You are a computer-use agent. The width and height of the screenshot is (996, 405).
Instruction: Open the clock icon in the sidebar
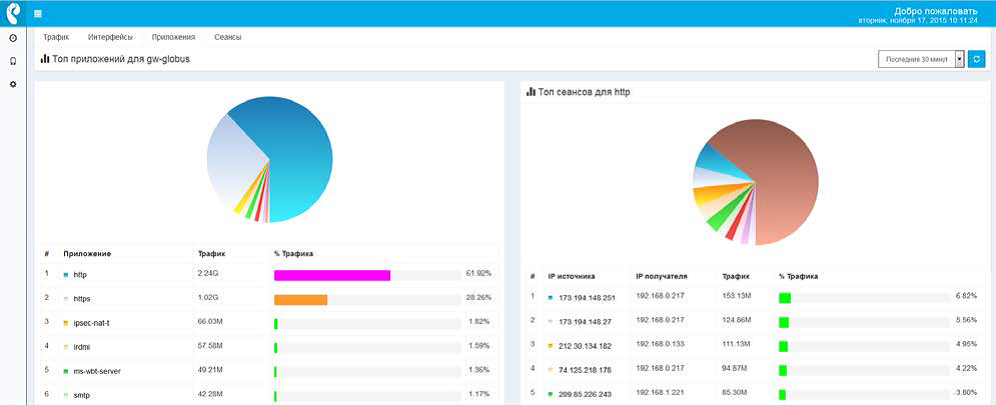(x=13, y=38)
